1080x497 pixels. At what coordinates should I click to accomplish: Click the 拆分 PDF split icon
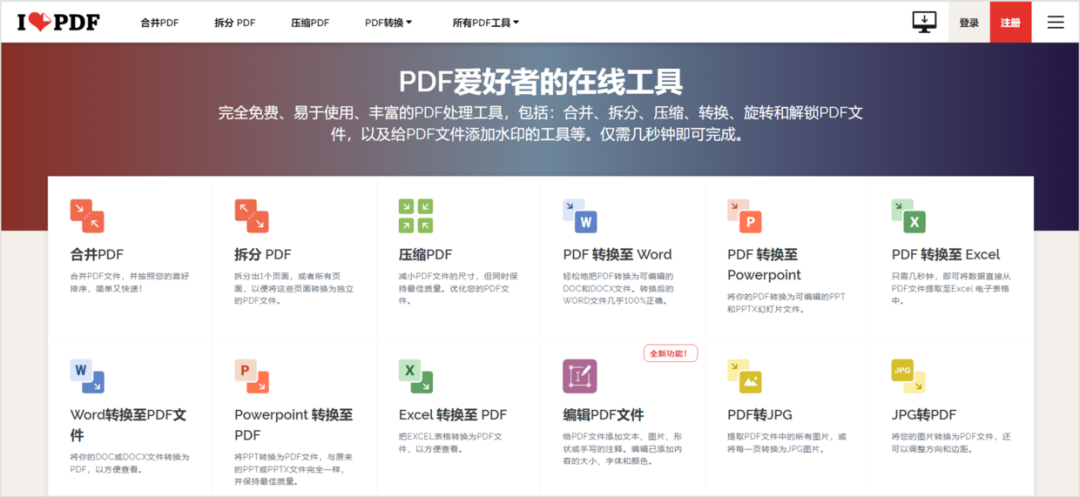(x=251, y=215)
